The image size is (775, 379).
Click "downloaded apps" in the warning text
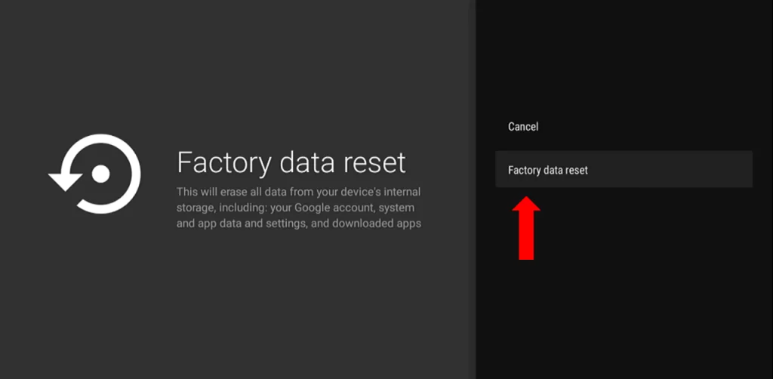[377, 223]
